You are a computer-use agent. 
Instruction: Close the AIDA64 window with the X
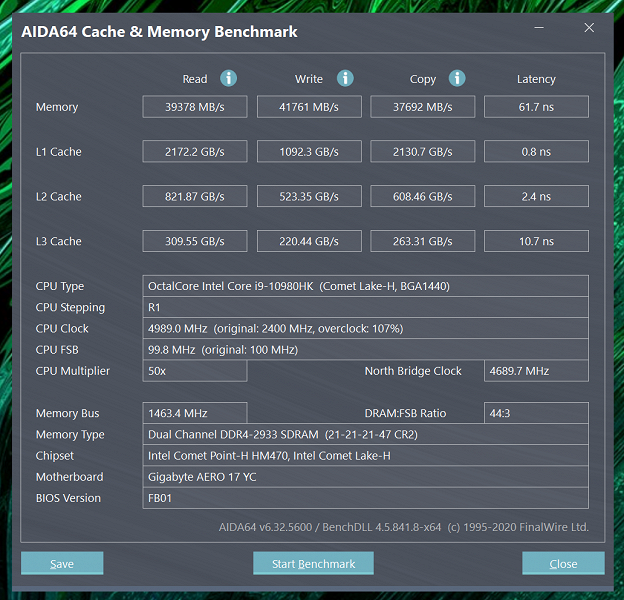(x=589, y=27)
